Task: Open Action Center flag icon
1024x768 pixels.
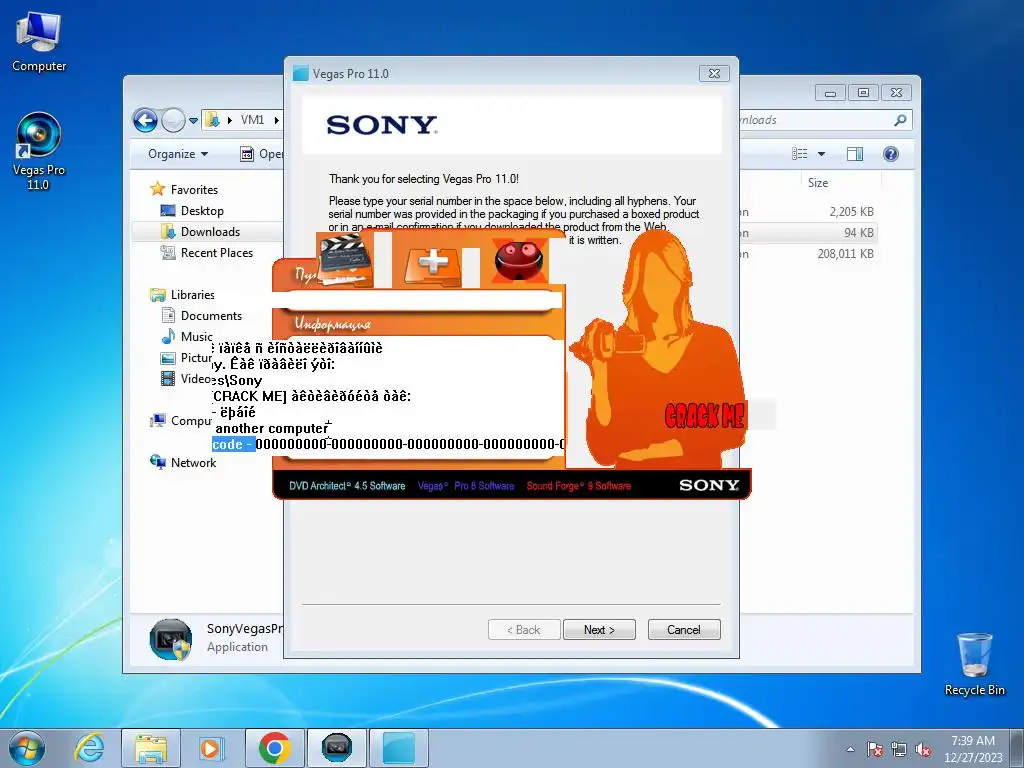Action: [x=875, y=749]
